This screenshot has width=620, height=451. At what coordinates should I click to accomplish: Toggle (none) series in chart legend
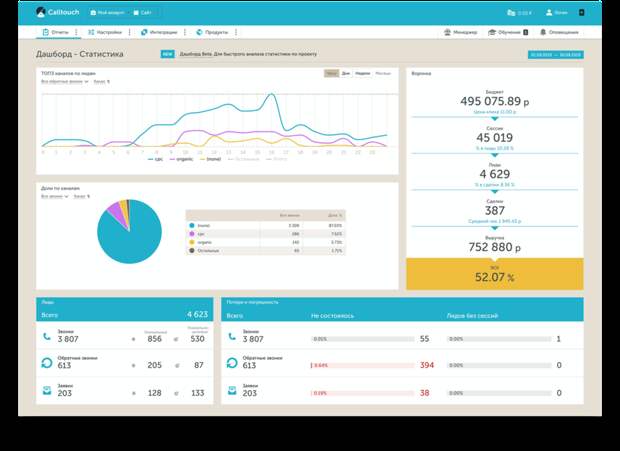[213, 158]
